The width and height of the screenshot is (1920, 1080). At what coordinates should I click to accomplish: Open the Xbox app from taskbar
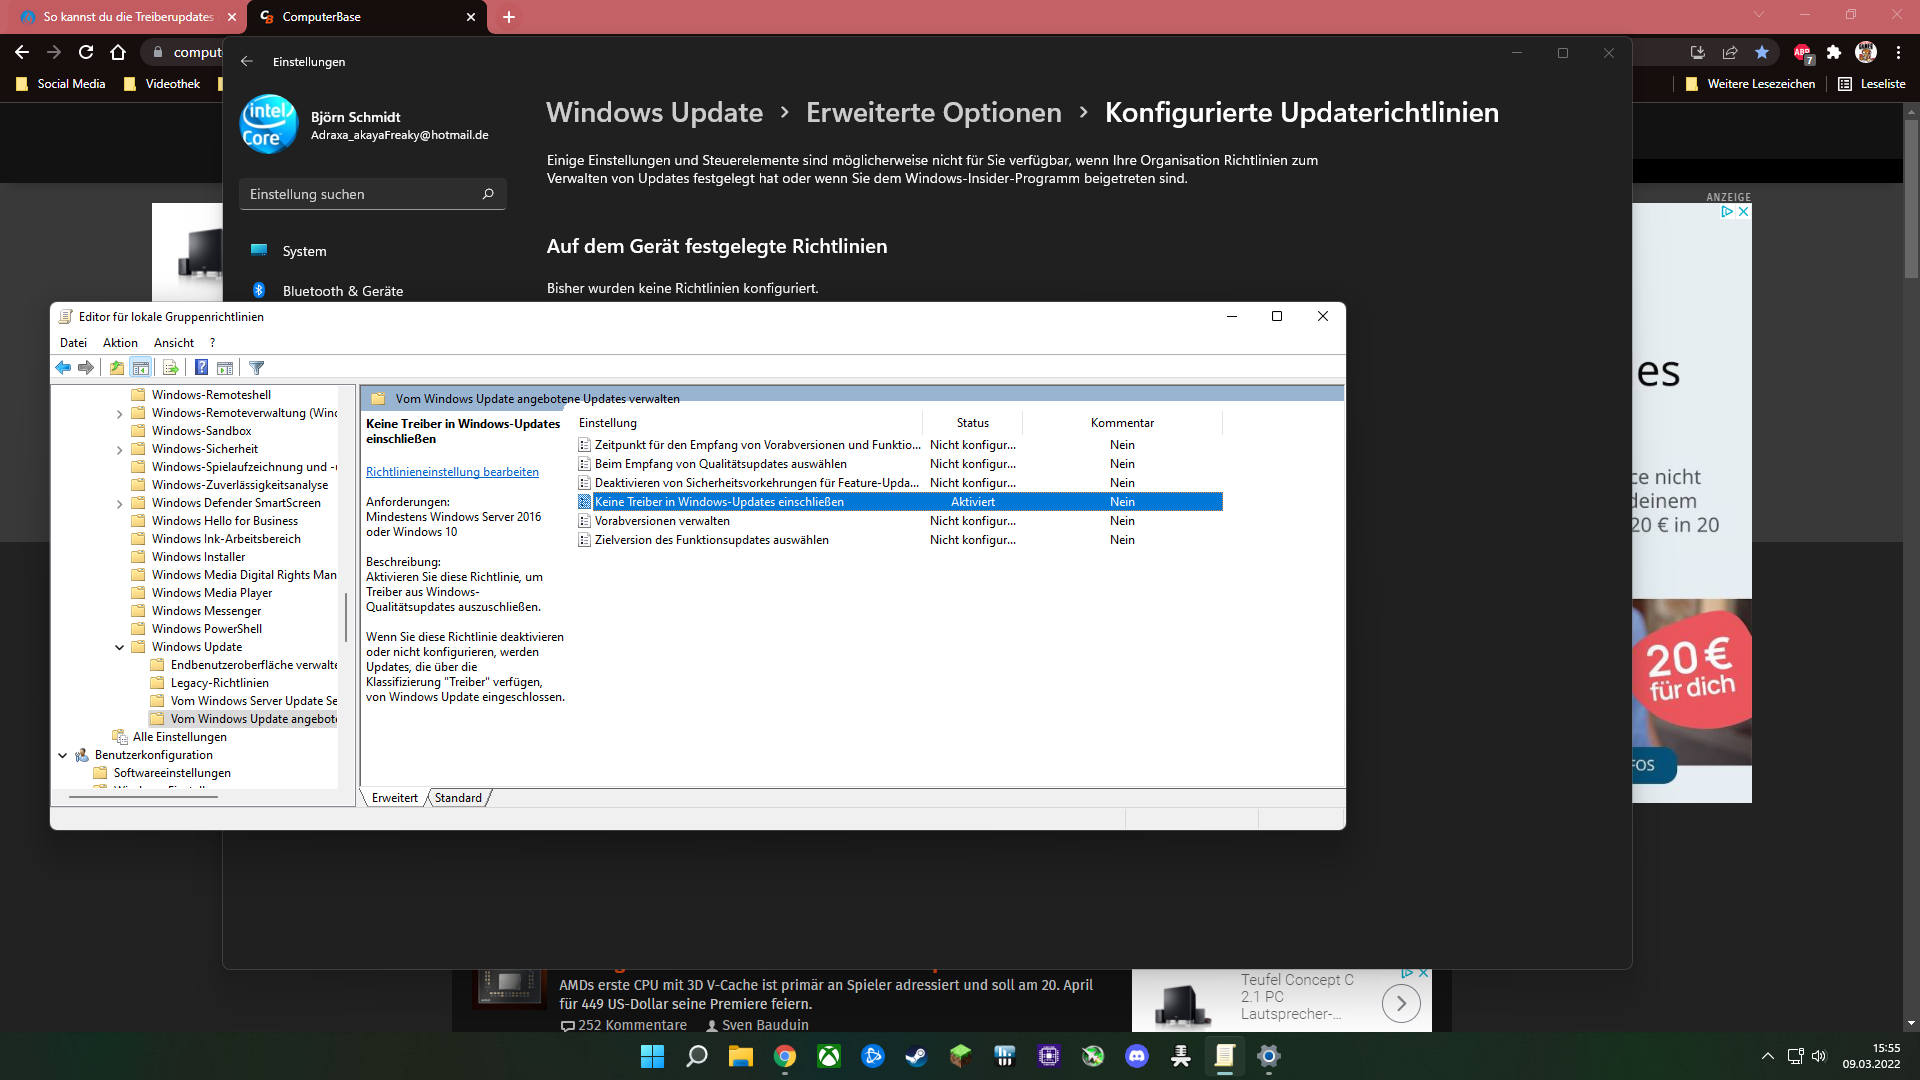[x=829, y=1056]
